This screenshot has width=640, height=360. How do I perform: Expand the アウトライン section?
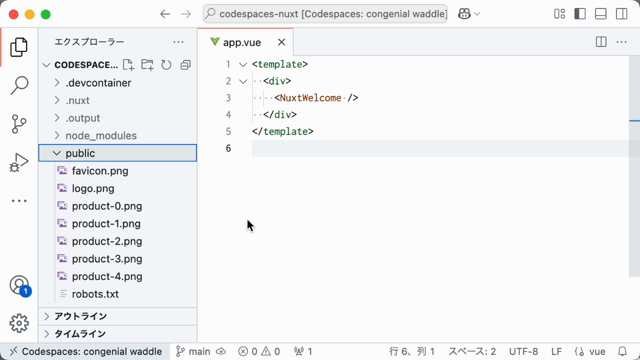[118, 316]
